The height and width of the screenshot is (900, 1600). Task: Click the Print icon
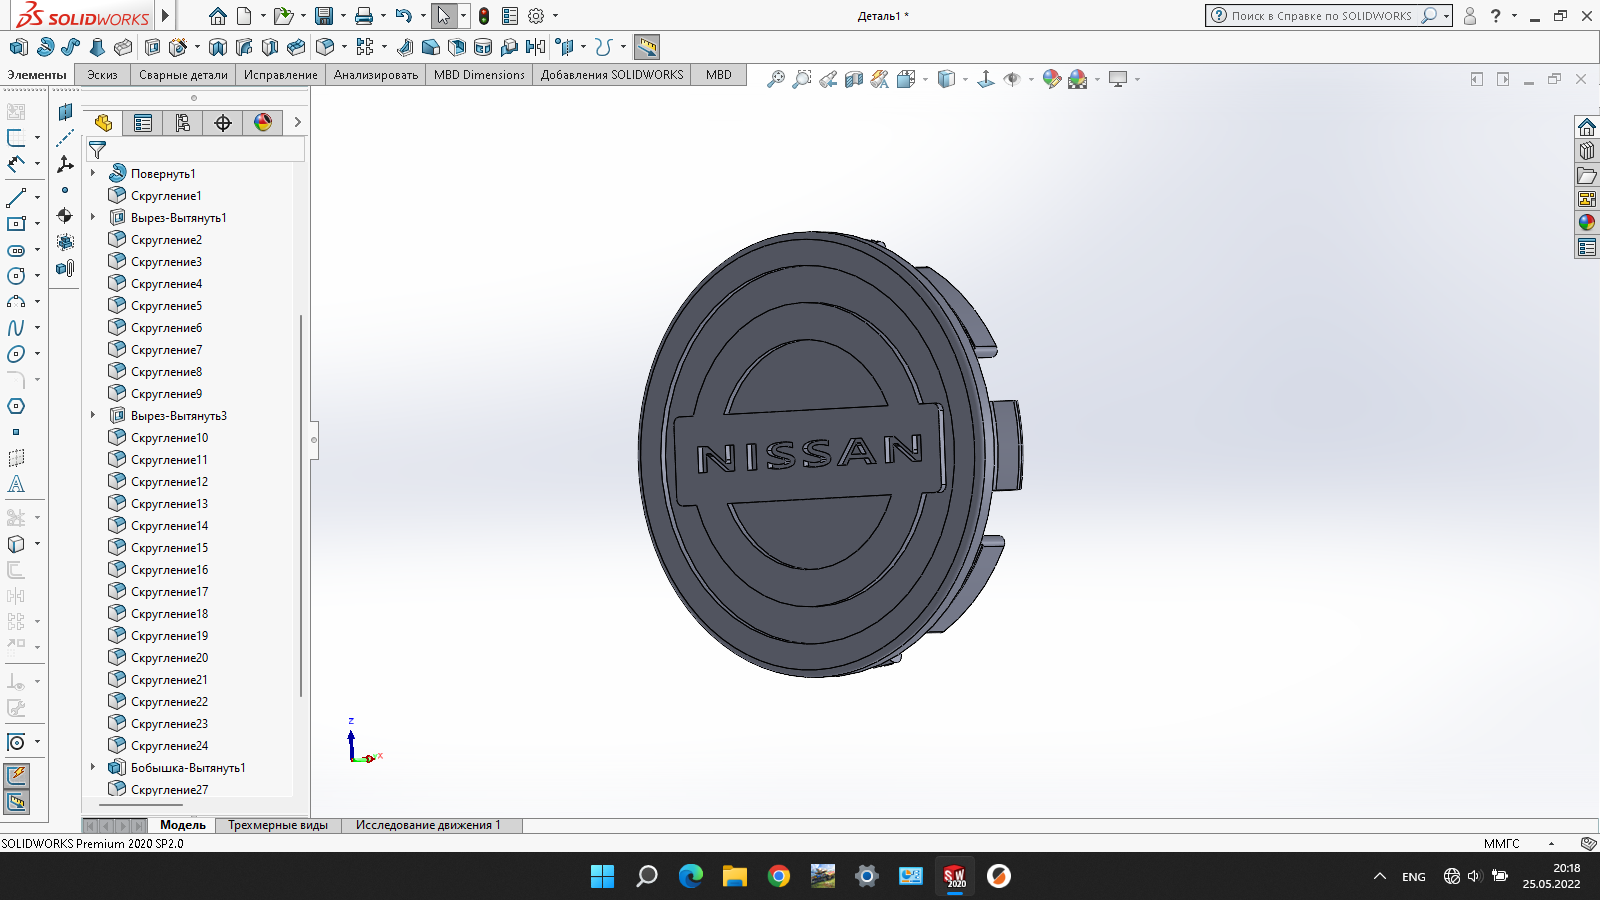364,16
